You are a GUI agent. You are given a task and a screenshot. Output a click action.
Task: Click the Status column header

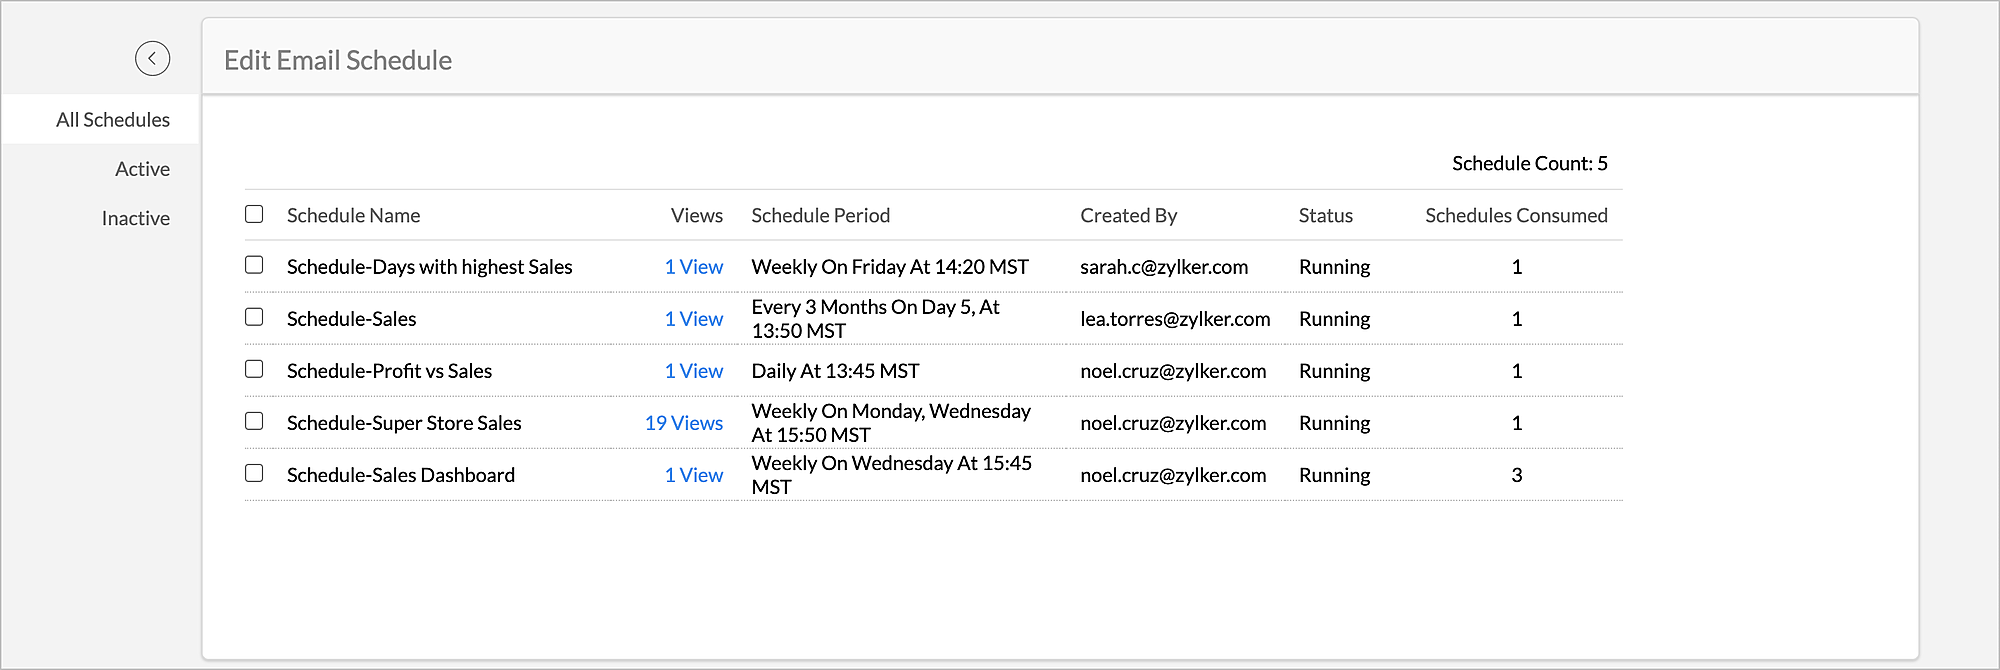pos(1325,216)
